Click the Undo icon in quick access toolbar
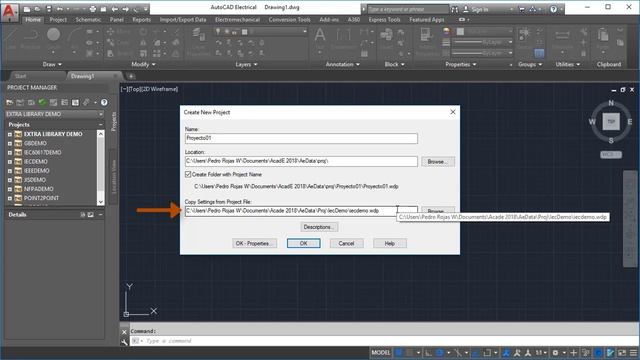The width and height of the screenshot is (640, 360). click(60, 9)
